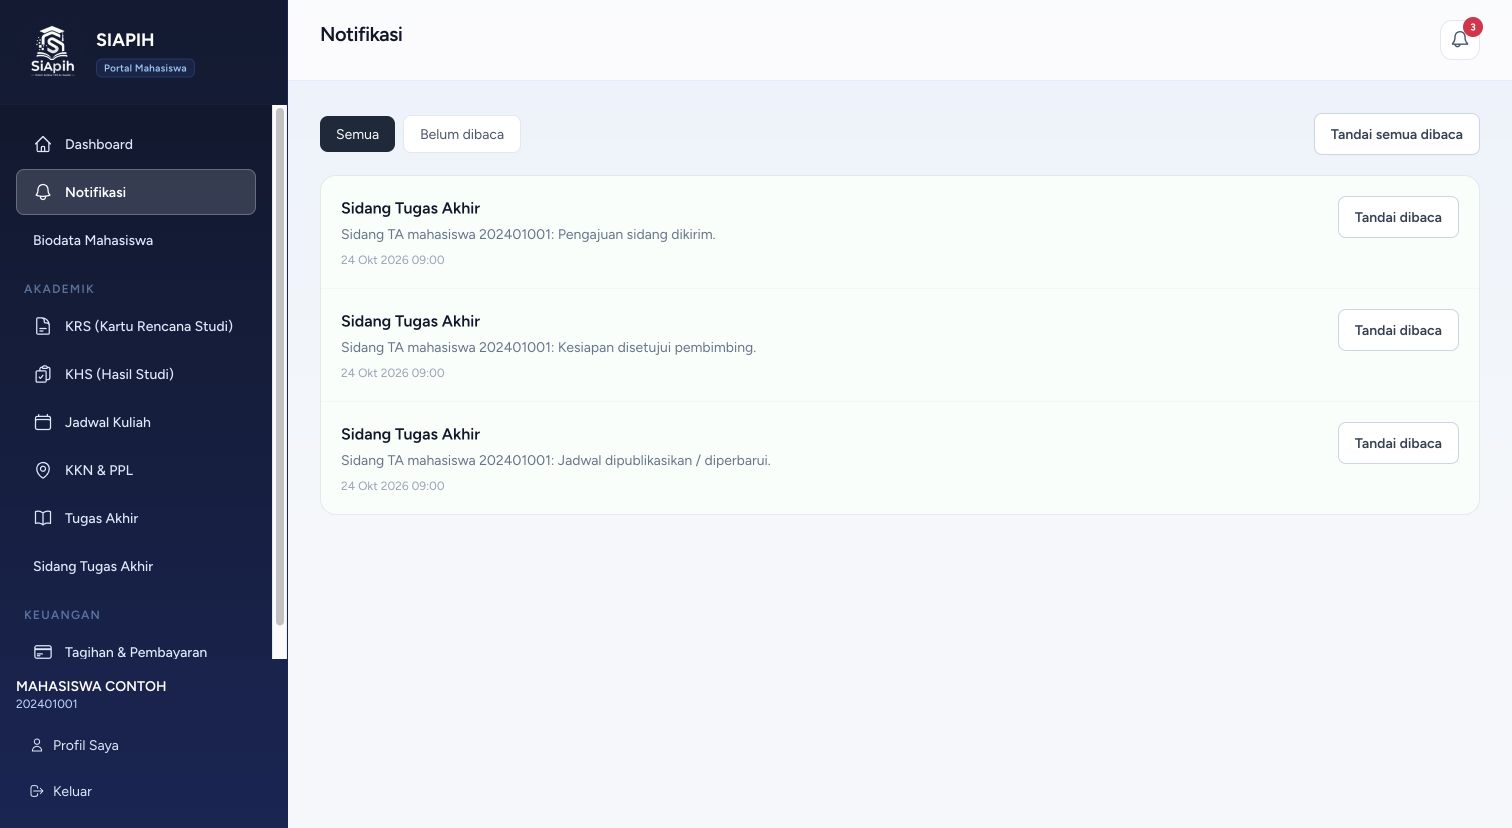
Task: Click the KHS clipboard icon
Action: [x=43, y=374]
